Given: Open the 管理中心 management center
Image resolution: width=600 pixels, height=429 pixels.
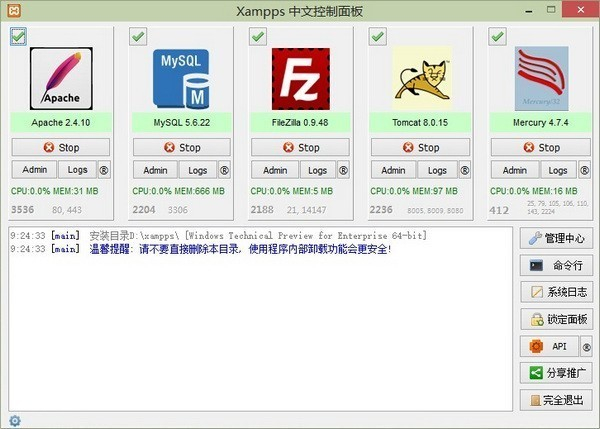Looking at the screenshot, I should pyautogui.click(x=556, y=238).
